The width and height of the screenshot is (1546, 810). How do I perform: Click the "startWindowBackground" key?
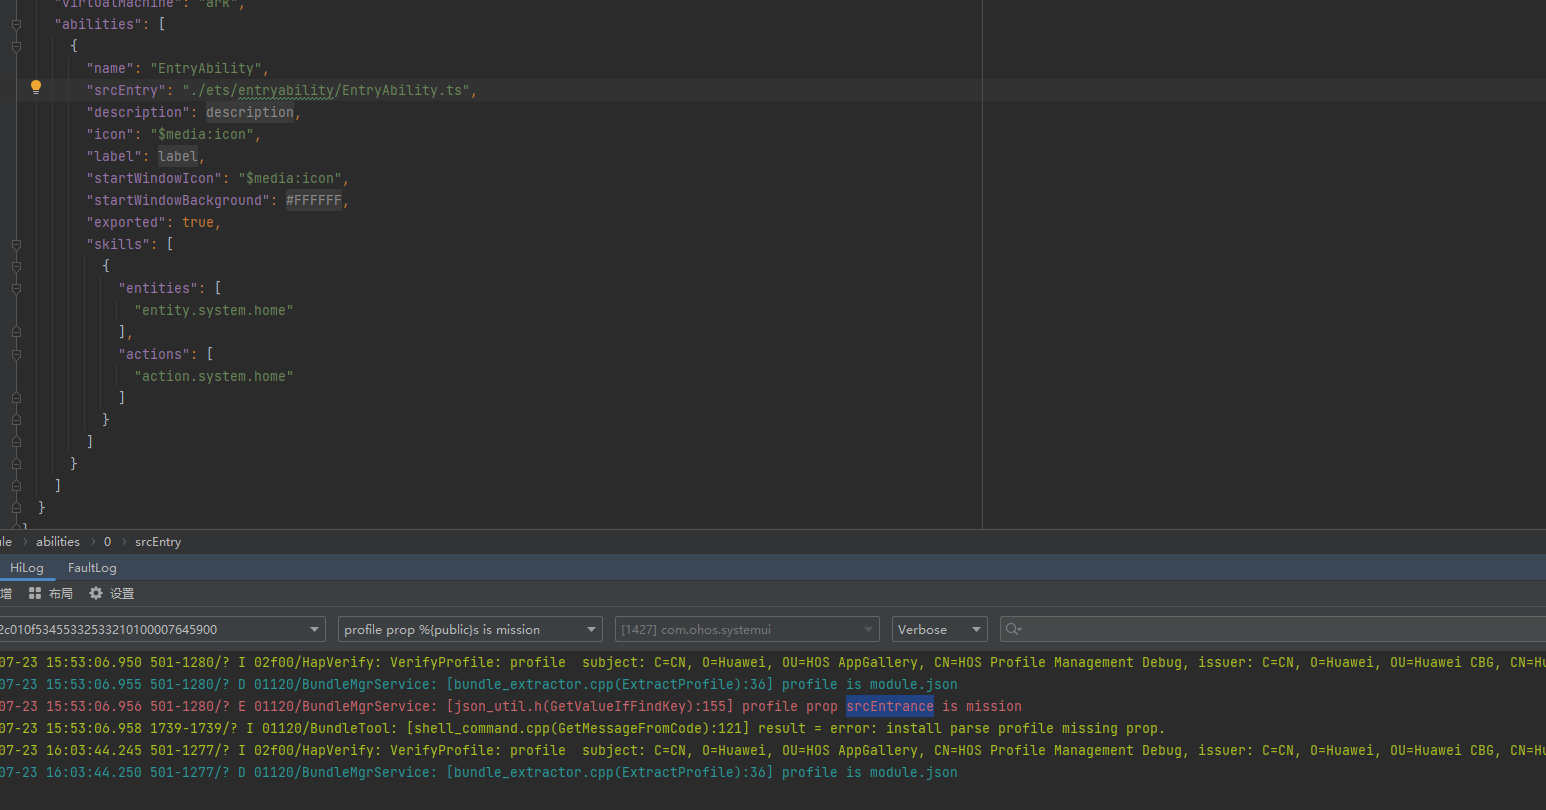[178, 200]
